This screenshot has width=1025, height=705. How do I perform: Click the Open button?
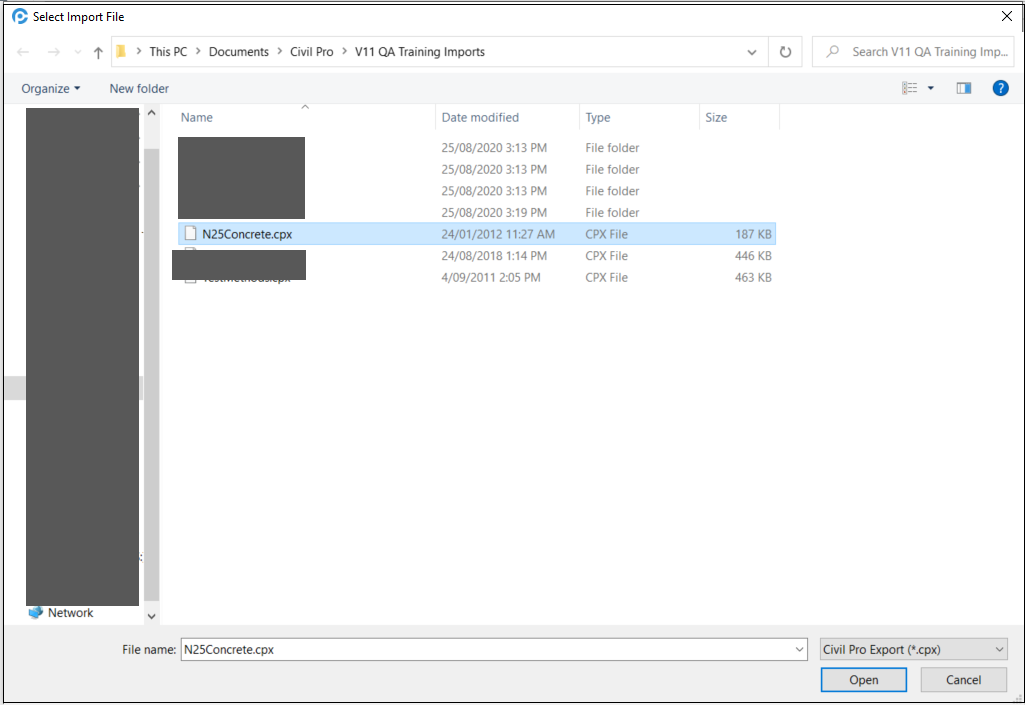pos(863,680)
